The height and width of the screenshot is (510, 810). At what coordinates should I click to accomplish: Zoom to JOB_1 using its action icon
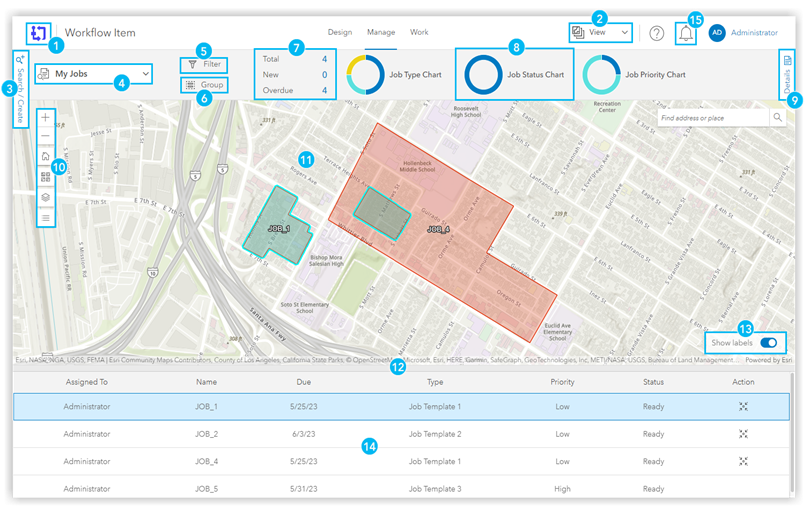coord(742,407)
